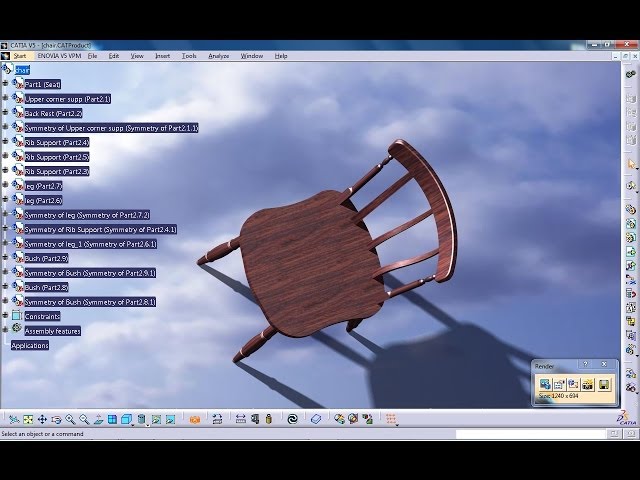
Task: Select 'Symmetry of Rib Support (Symmetry of Part2.4.1)' row
Action: point(100,229)
